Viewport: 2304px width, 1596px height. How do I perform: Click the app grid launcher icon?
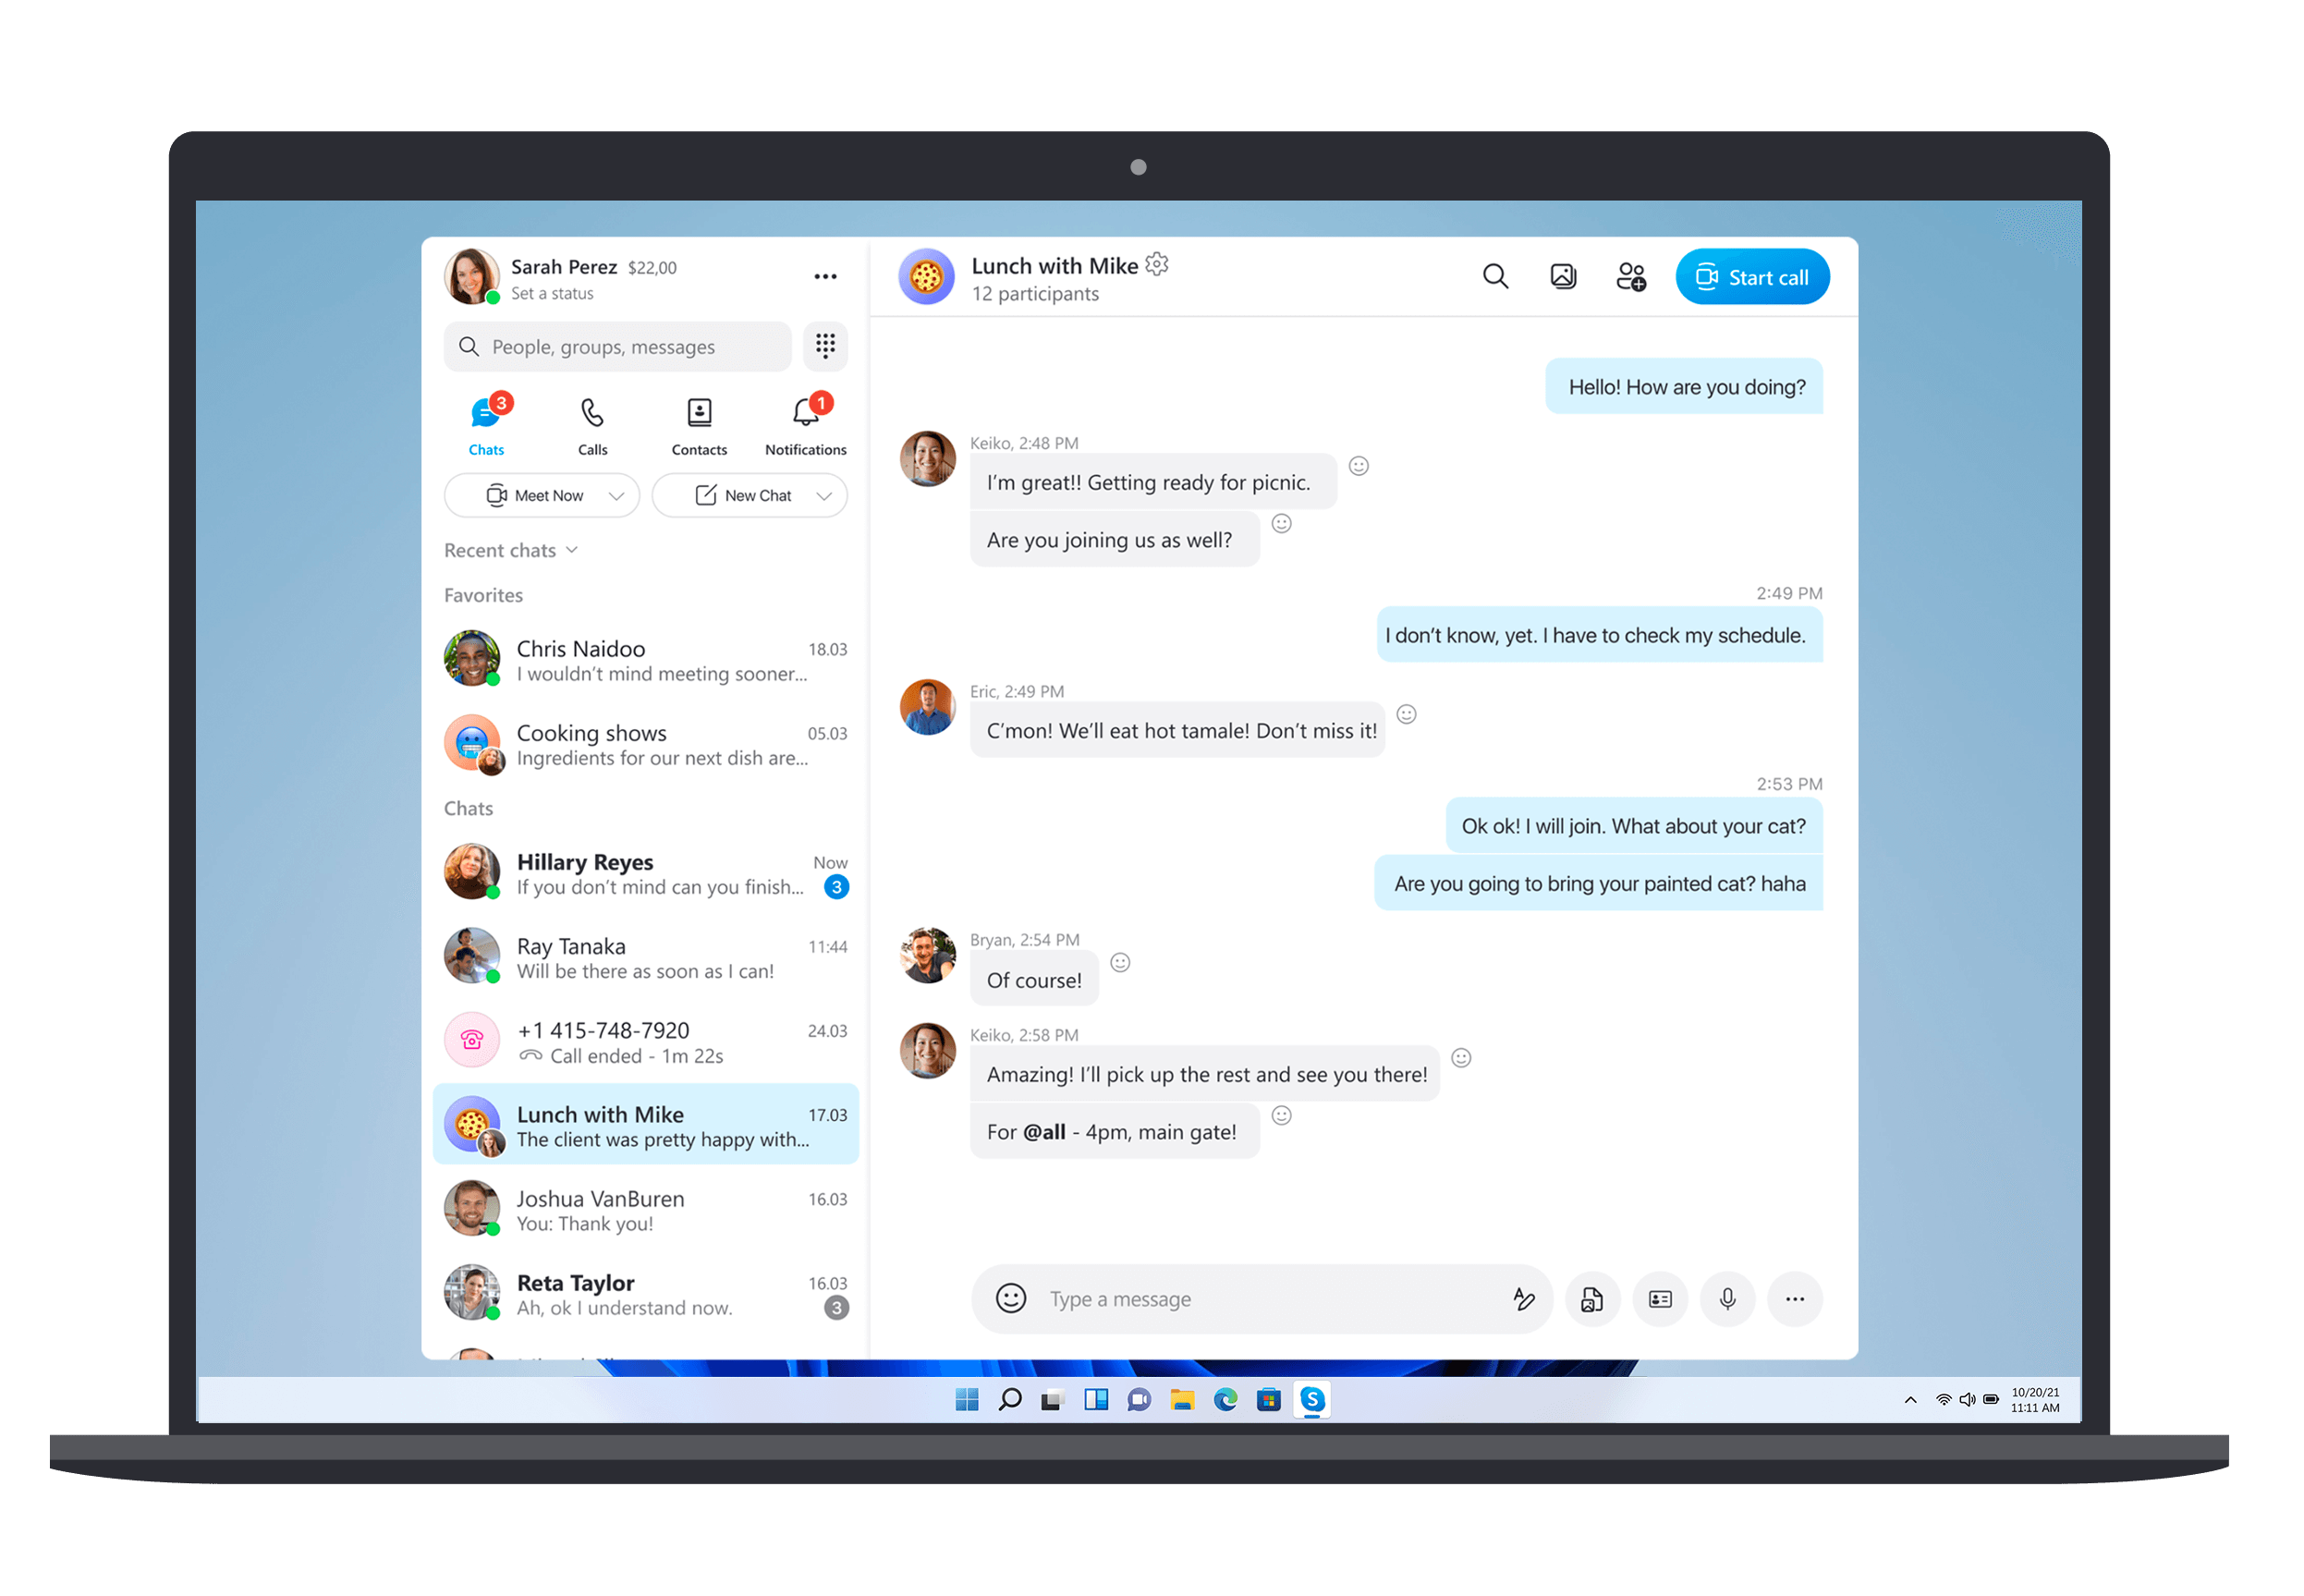click(824, 347)
